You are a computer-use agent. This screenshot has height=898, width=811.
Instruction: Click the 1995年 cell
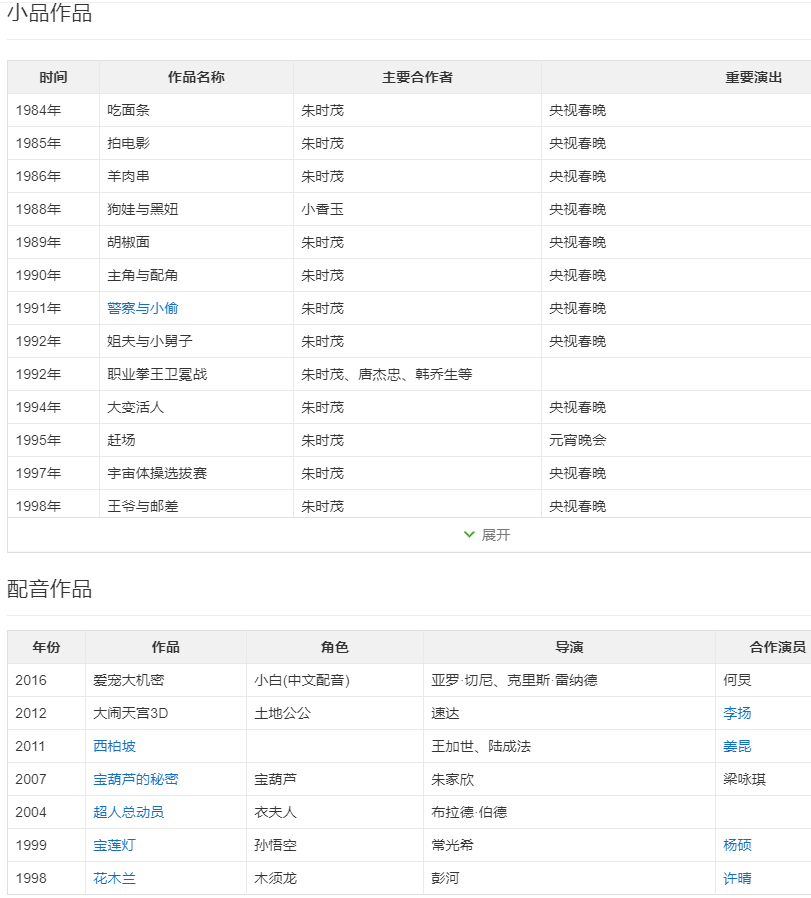click(x=54, y=440)
